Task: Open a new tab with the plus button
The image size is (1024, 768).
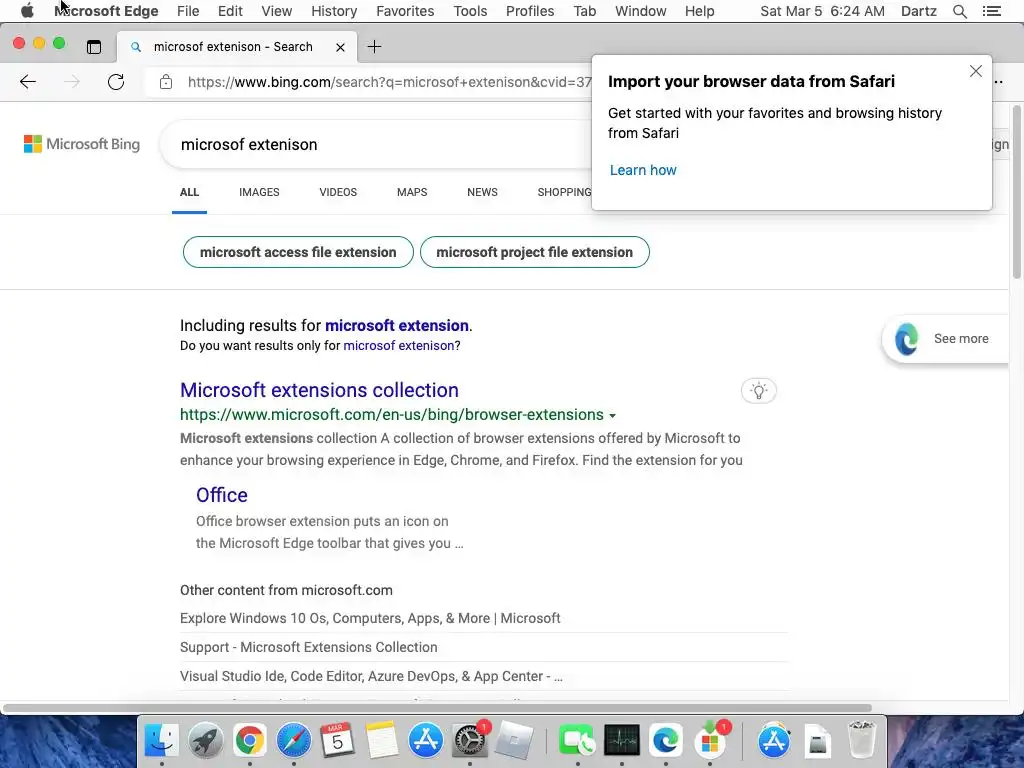Action: [x=374, y=46]
